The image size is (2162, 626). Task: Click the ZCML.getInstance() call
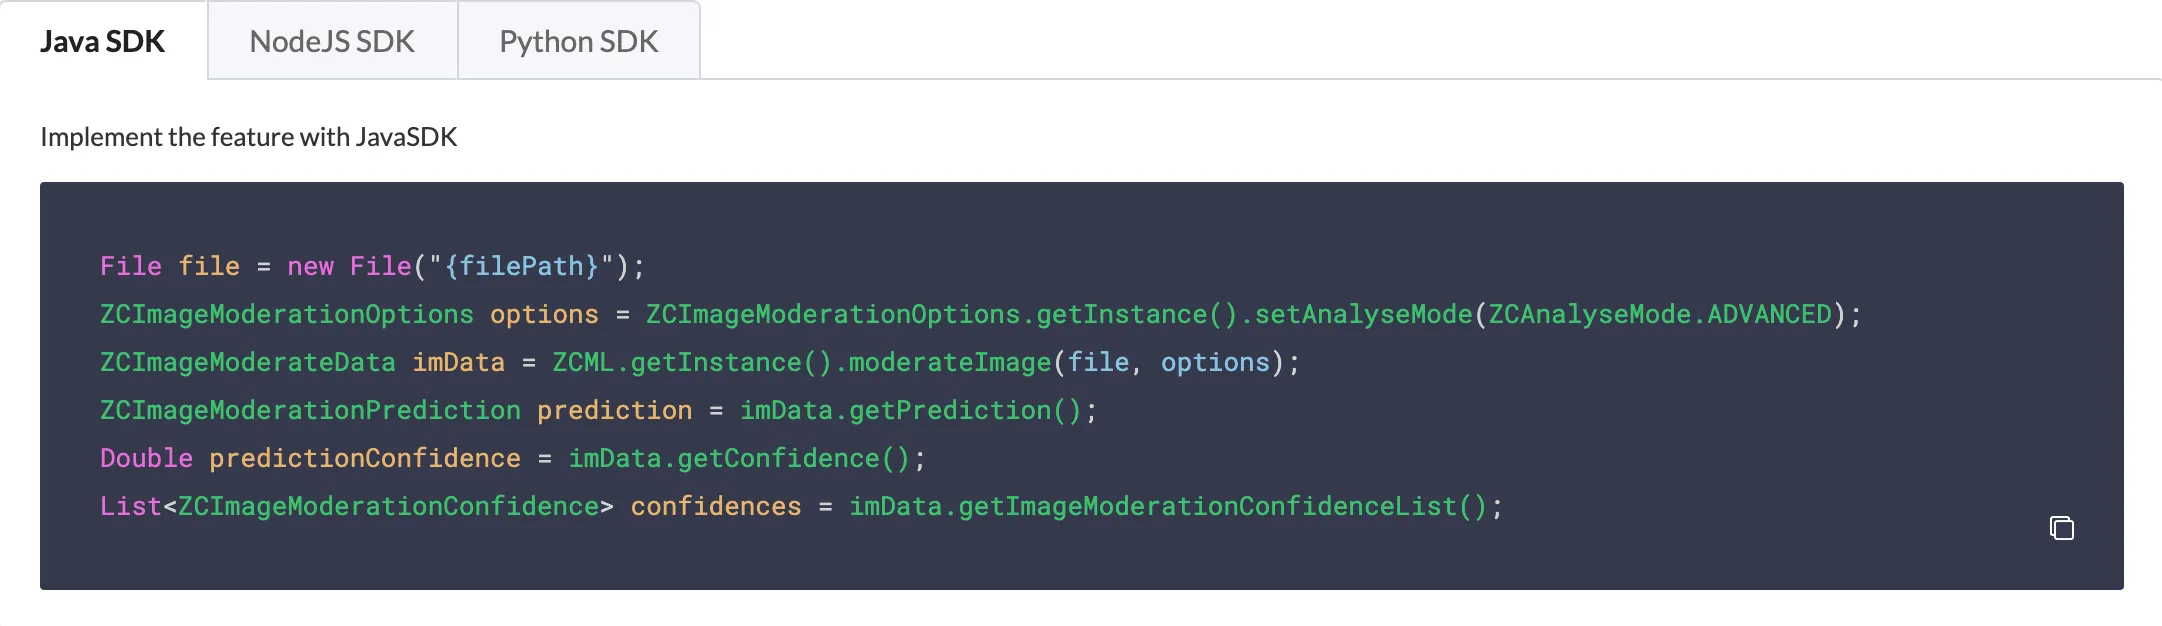pyautogui.click(x=692, y=362)
